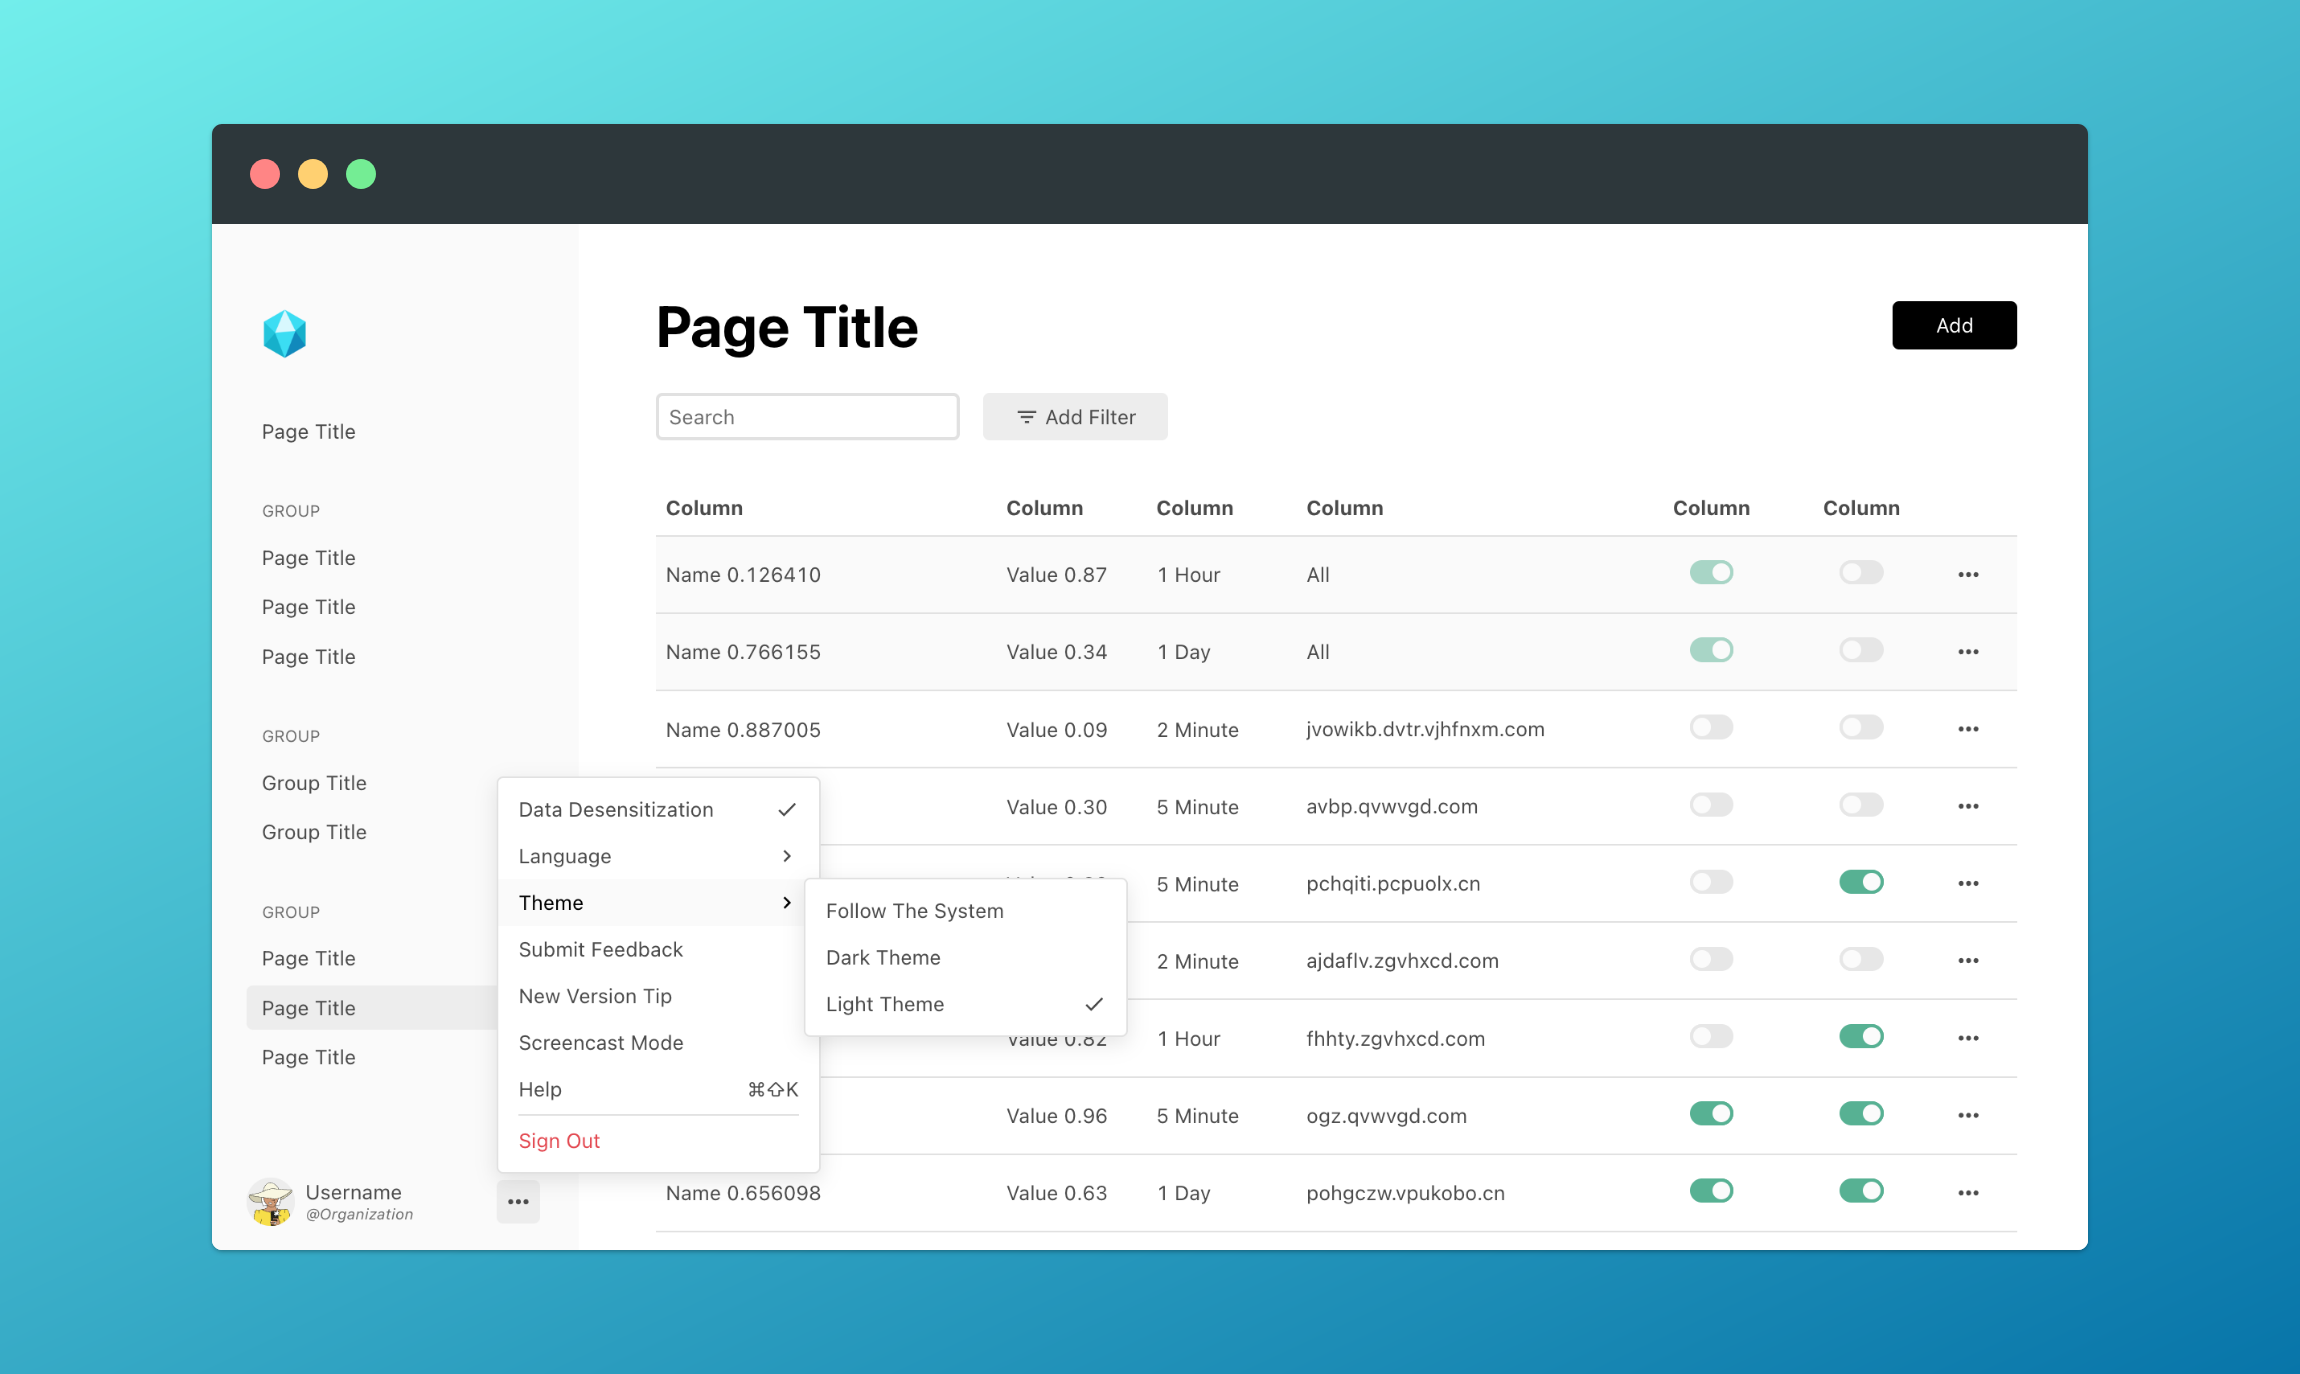This screenshot has width=2300, height=1374.
Task: Click the Username avatar picture
Action: pyautogui.click(x=271, y=1201)
